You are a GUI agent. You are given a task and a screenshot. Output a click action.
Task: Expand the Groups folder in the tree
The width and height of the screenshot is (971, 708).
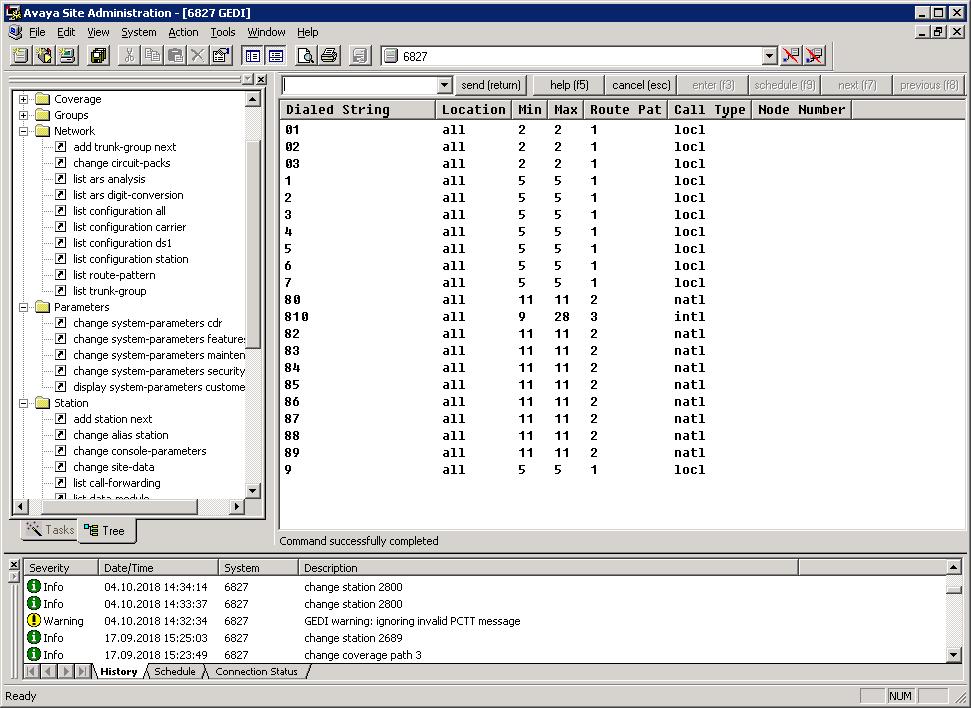coord(23,115)
